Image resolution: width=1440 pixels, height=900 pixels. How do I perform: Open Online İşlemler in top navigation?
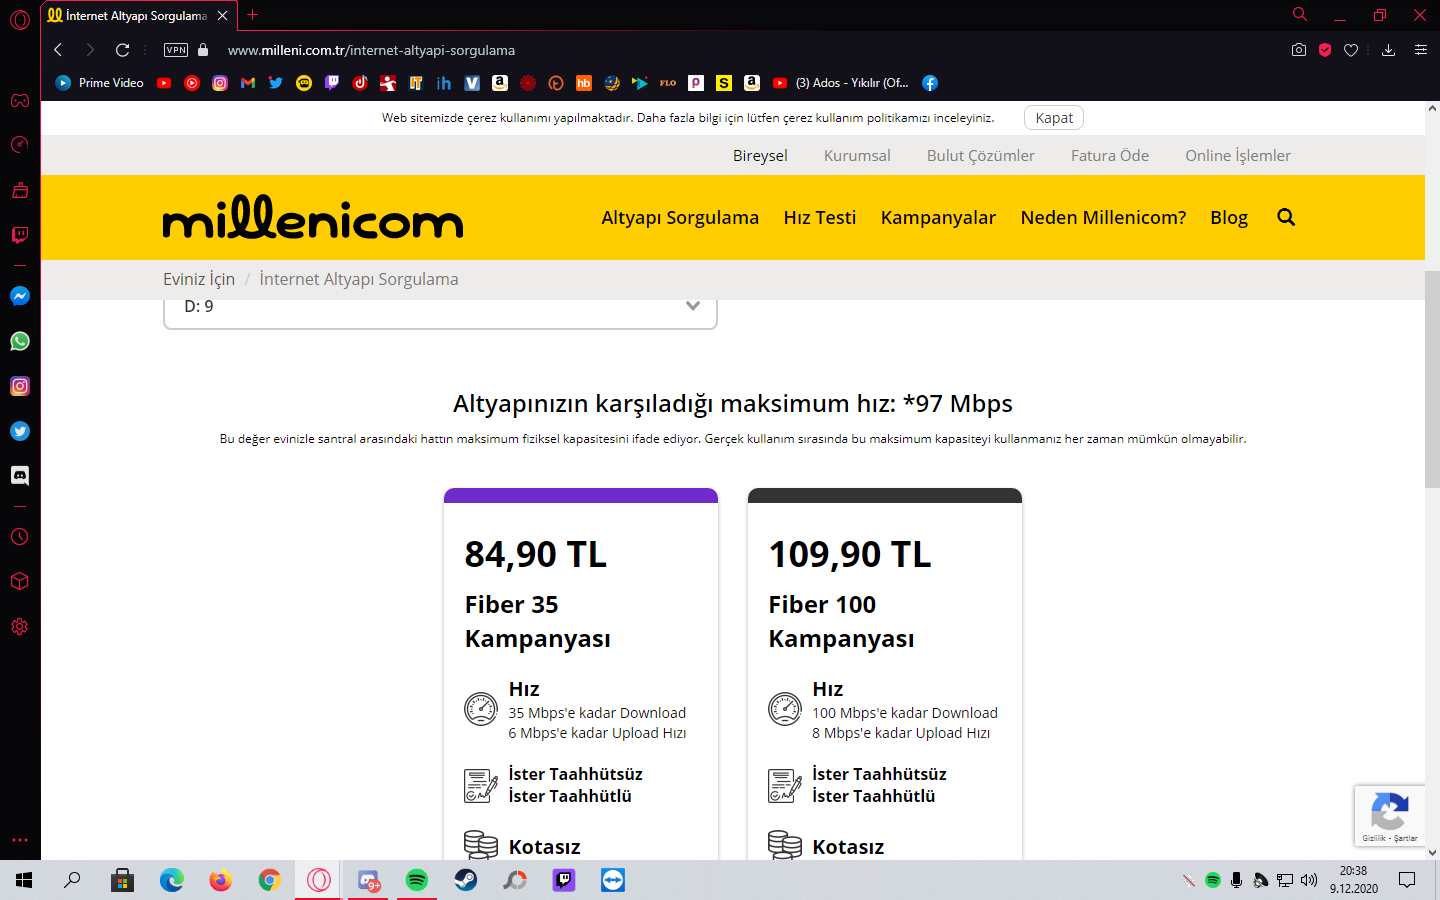pyautogui.click(x=1238, y=156)
